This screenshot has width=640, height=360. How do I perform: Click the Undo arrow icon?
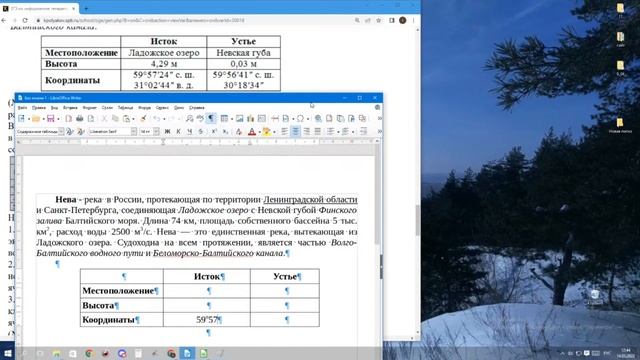(x=156, y=118)
